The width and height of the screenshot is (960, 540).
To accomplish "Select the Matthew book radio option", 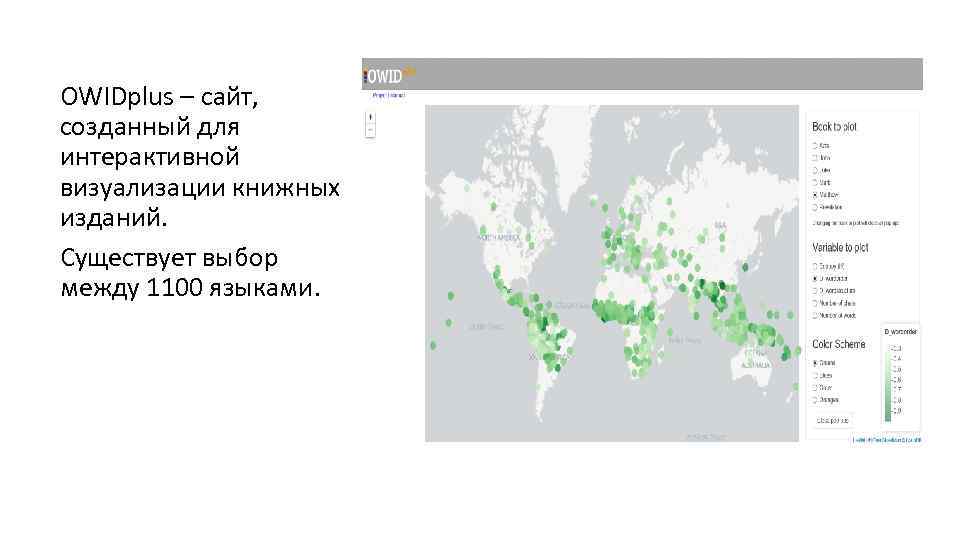I will click(815, 195).
